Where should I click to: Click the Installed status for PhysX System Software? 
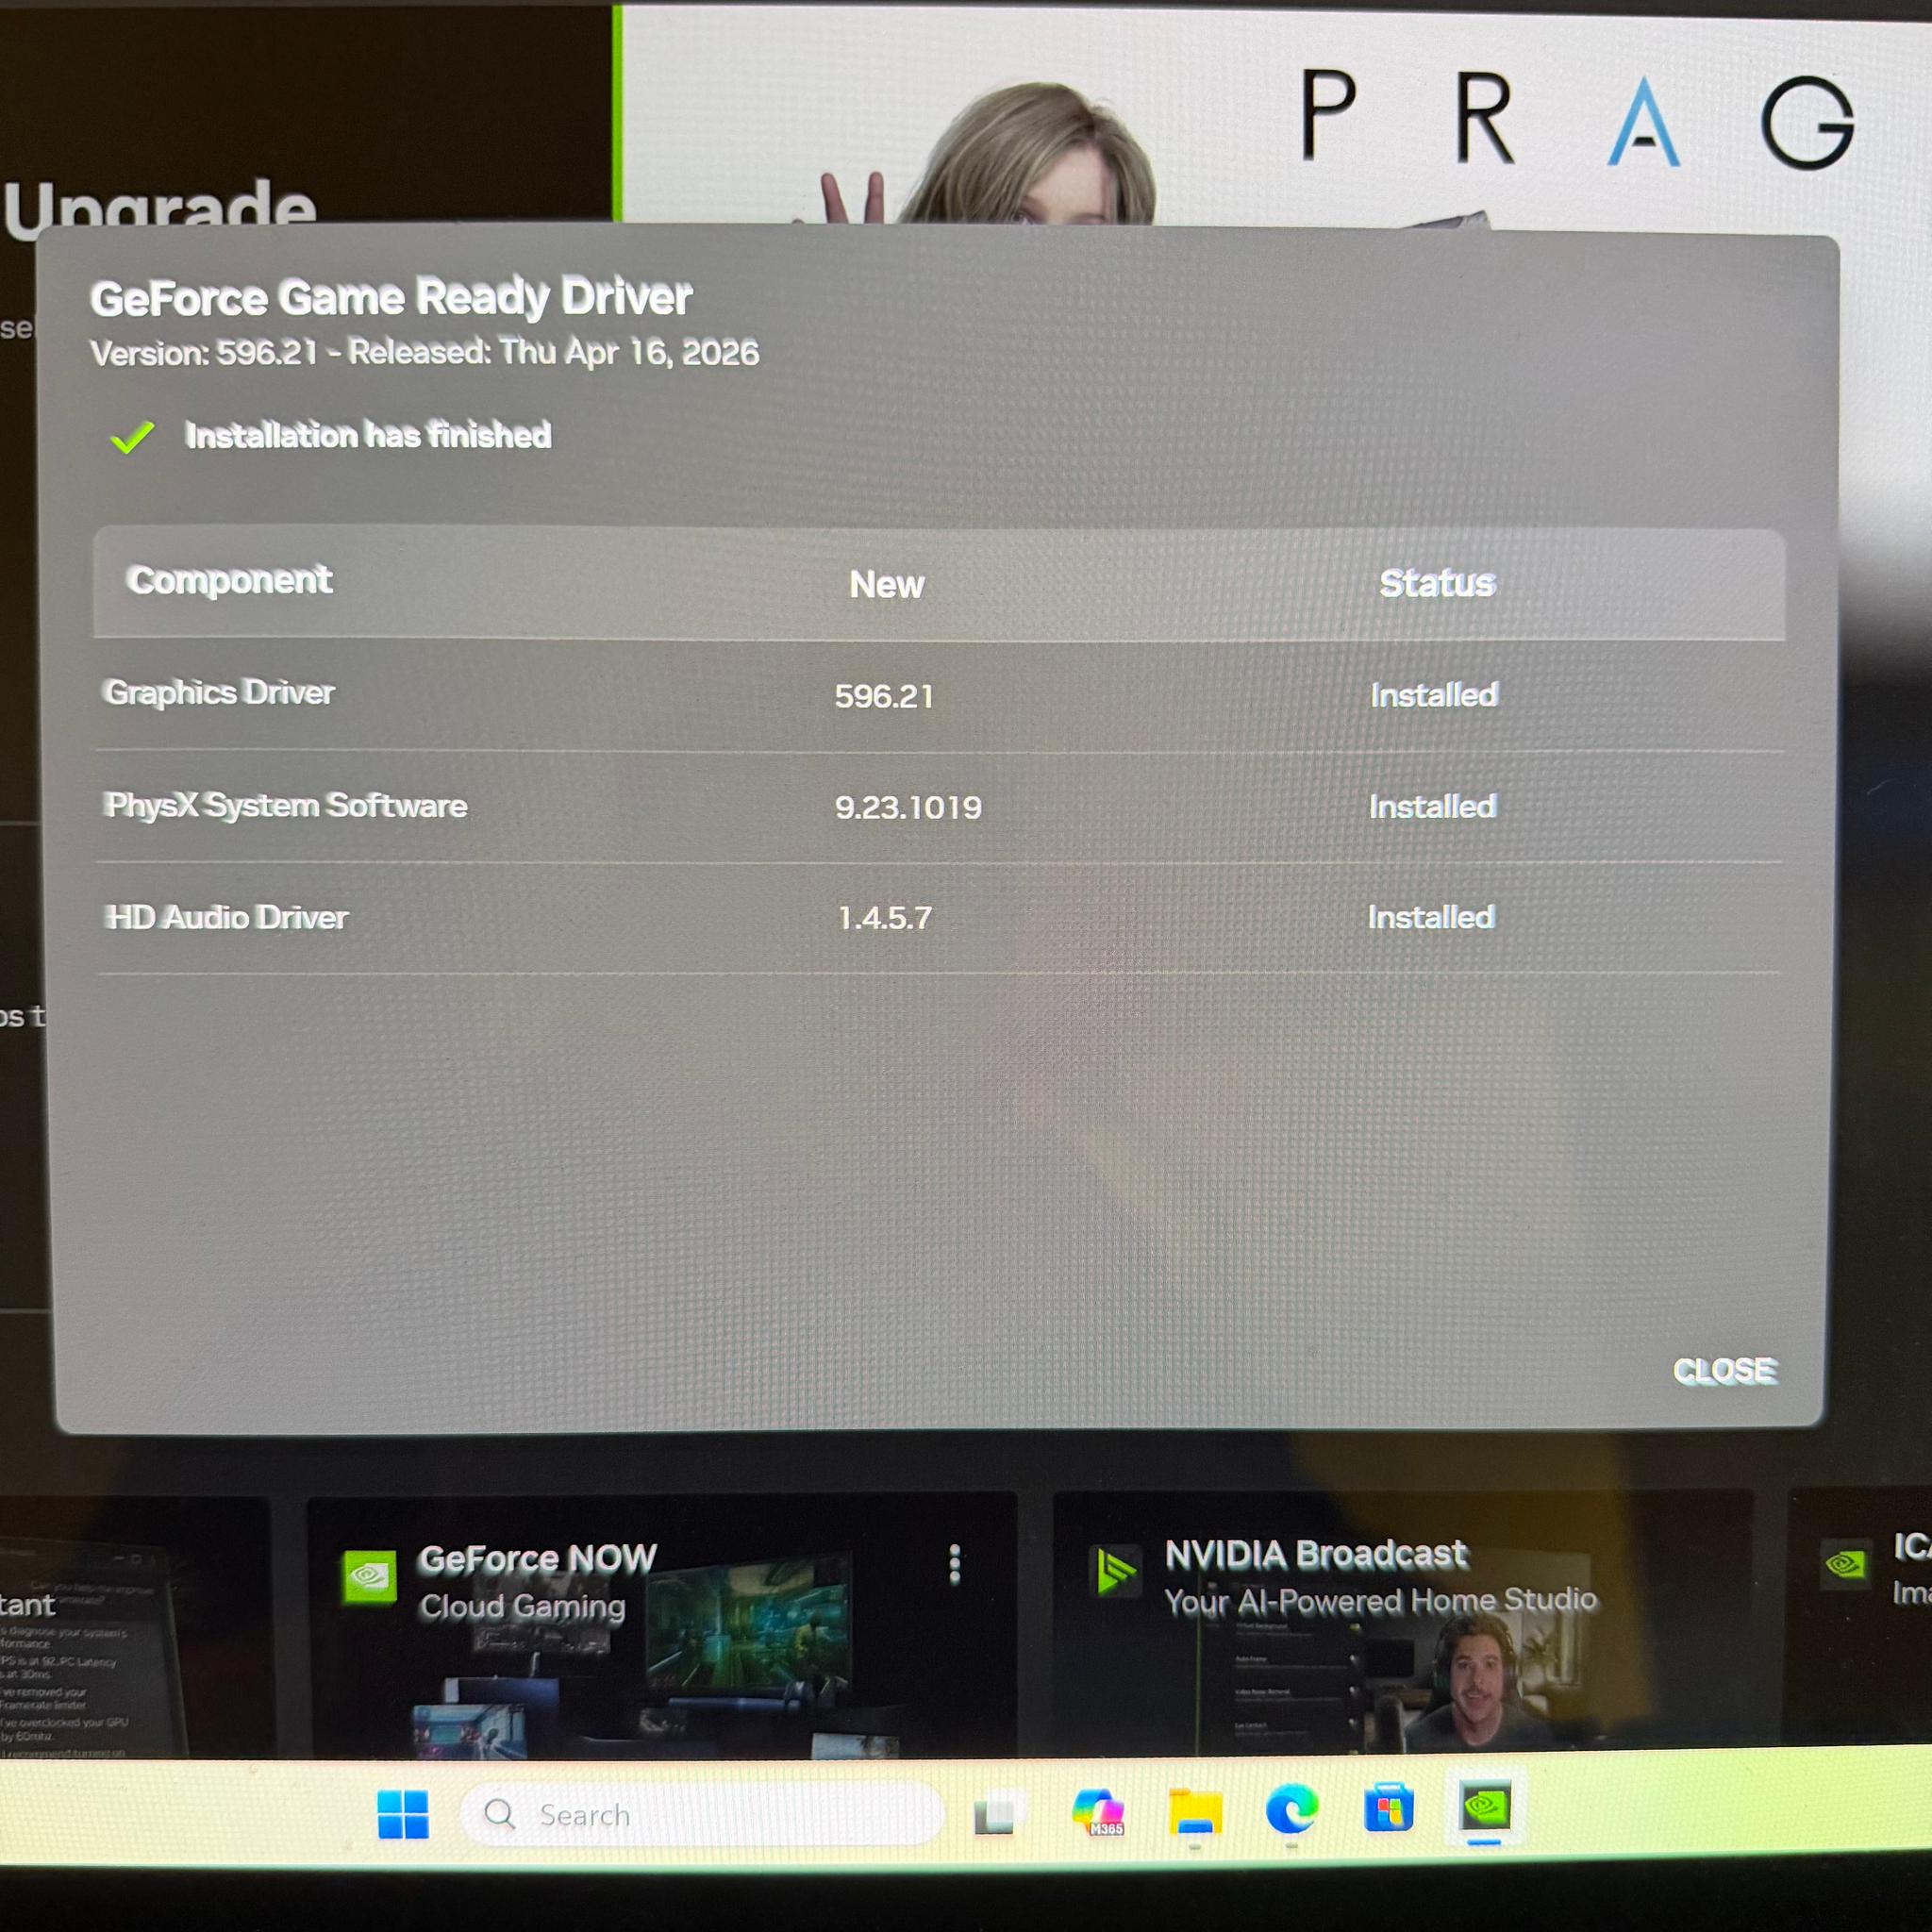(1432, 806)
